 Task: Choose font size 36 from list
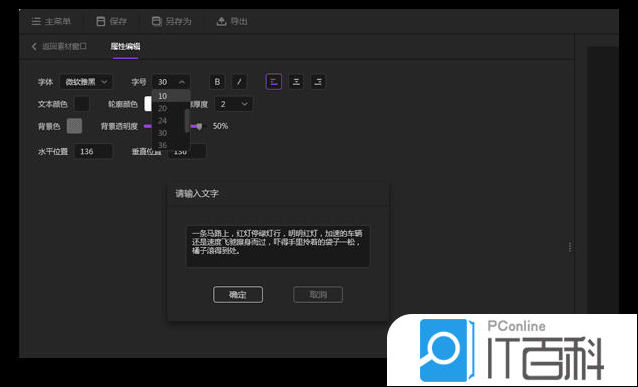point(168,145)
